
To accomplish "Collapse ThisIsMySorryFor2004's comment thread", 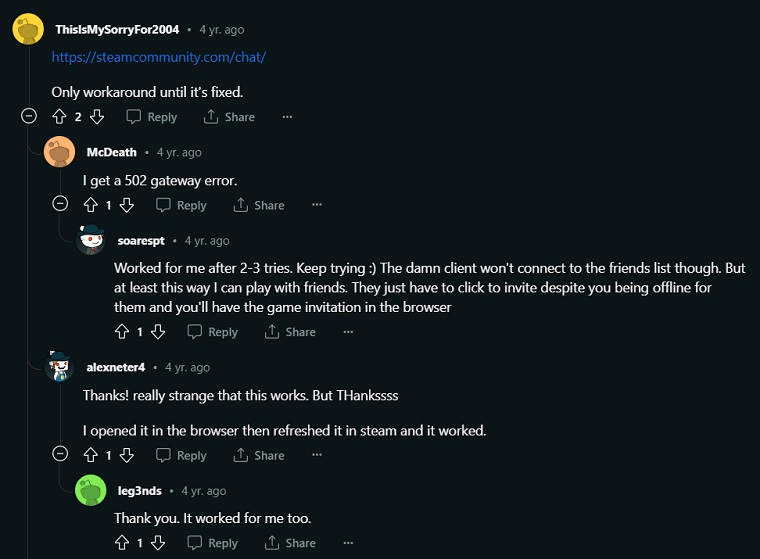I will click(29, 116).
